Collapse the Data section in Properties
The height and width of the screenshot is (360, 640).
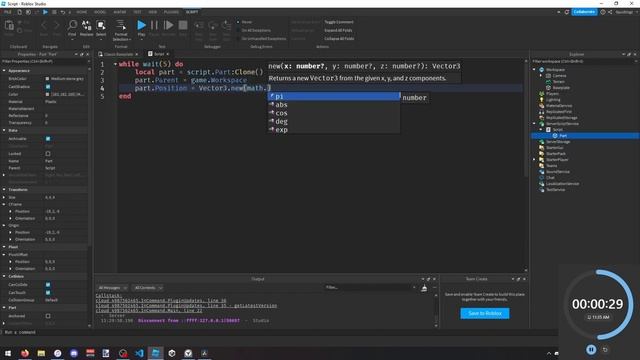[x=4, y=130]
